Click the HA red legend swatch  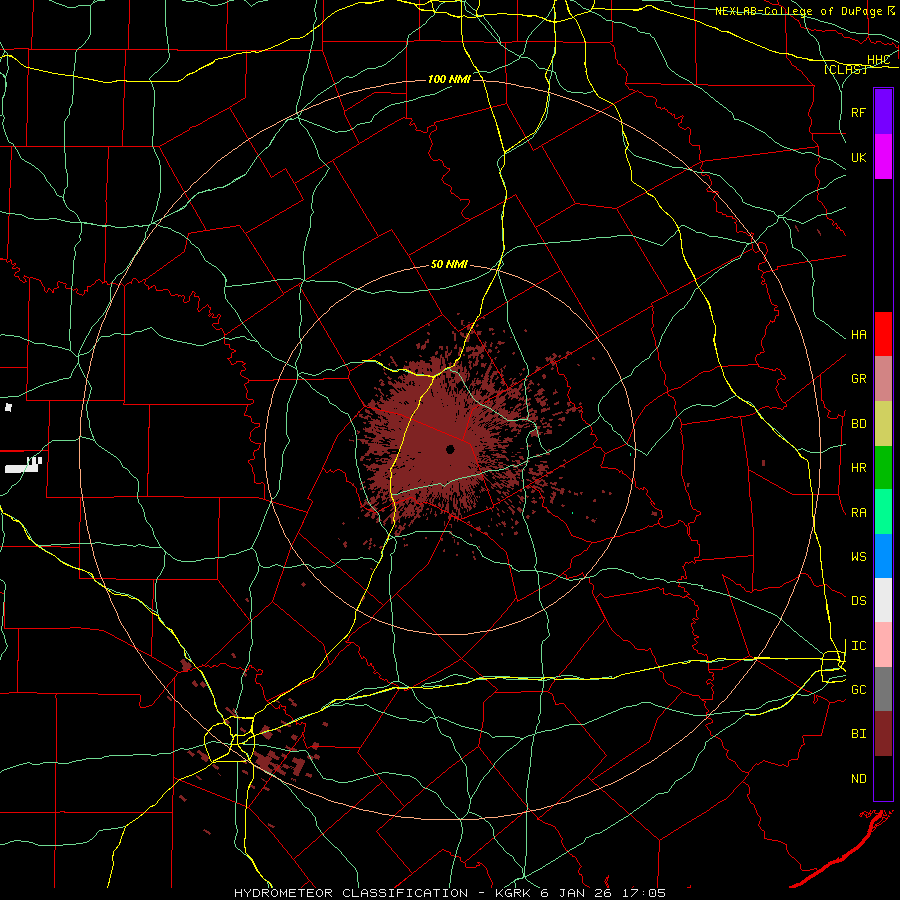pos(883,334)
